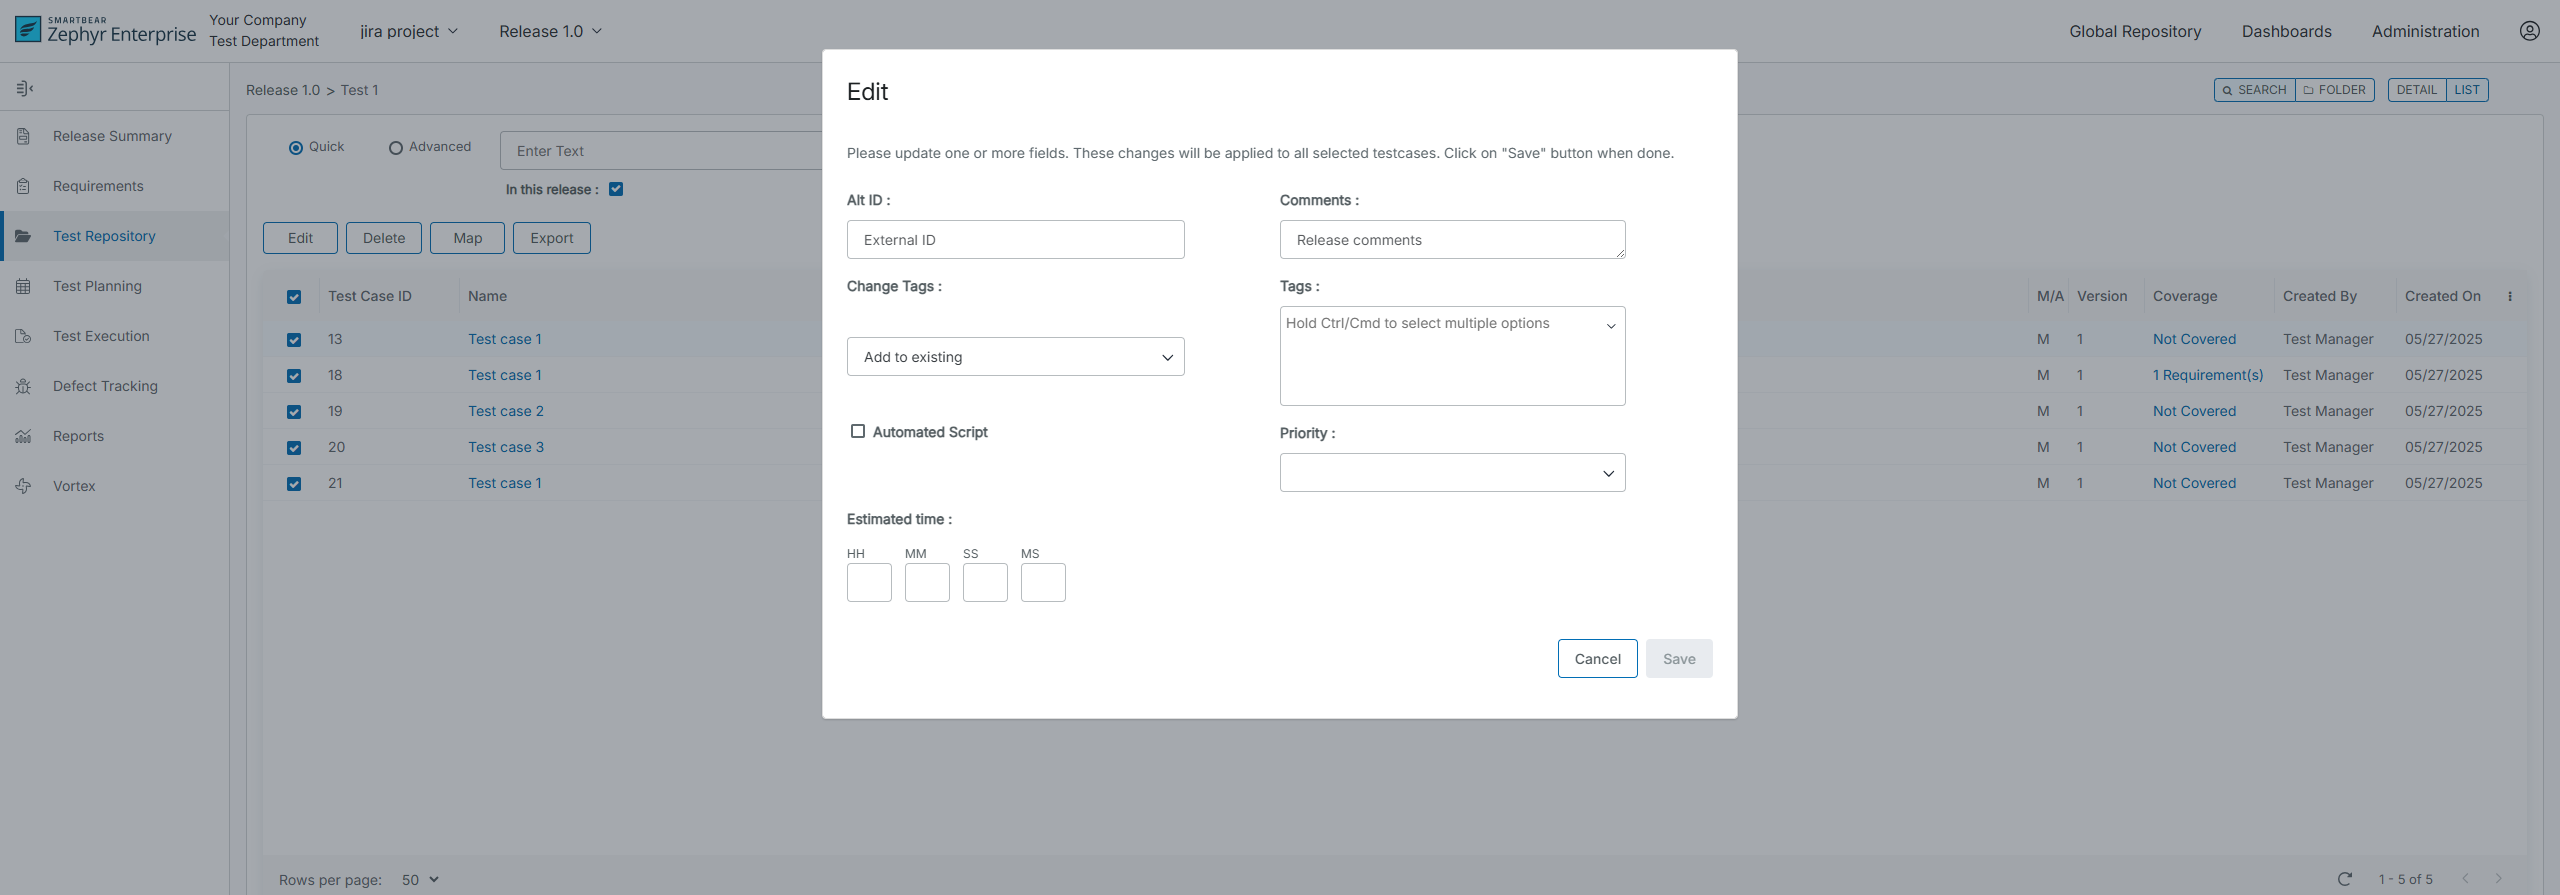Click the refresh icon near pagination
This screenshot has height=895, width=2560.
2344,879
